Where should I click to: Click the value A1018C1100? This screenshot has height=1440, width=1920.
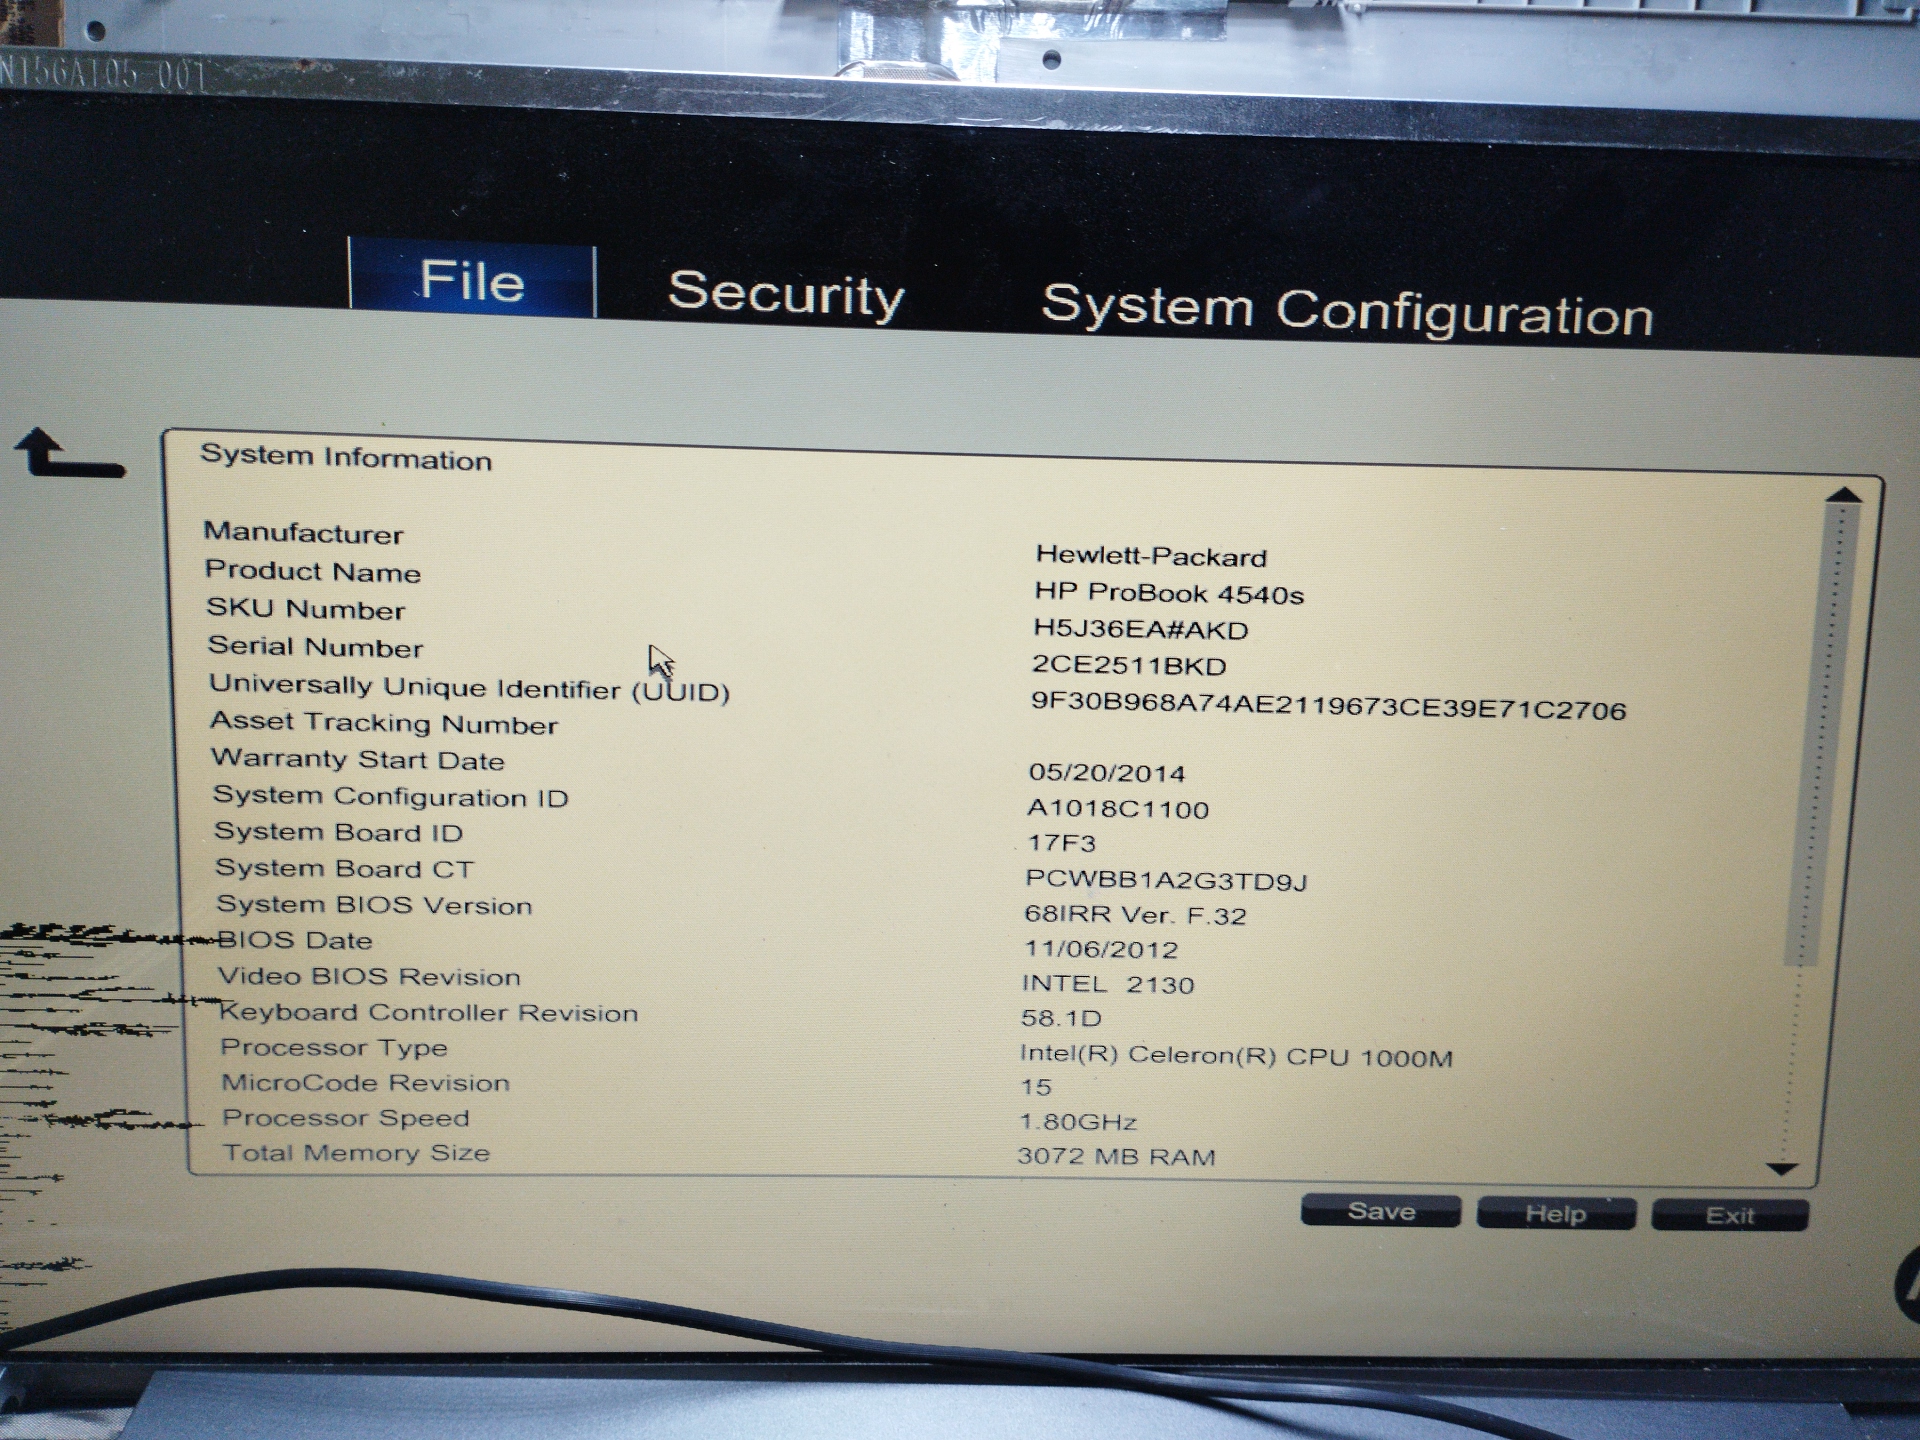coord(1118,808)
